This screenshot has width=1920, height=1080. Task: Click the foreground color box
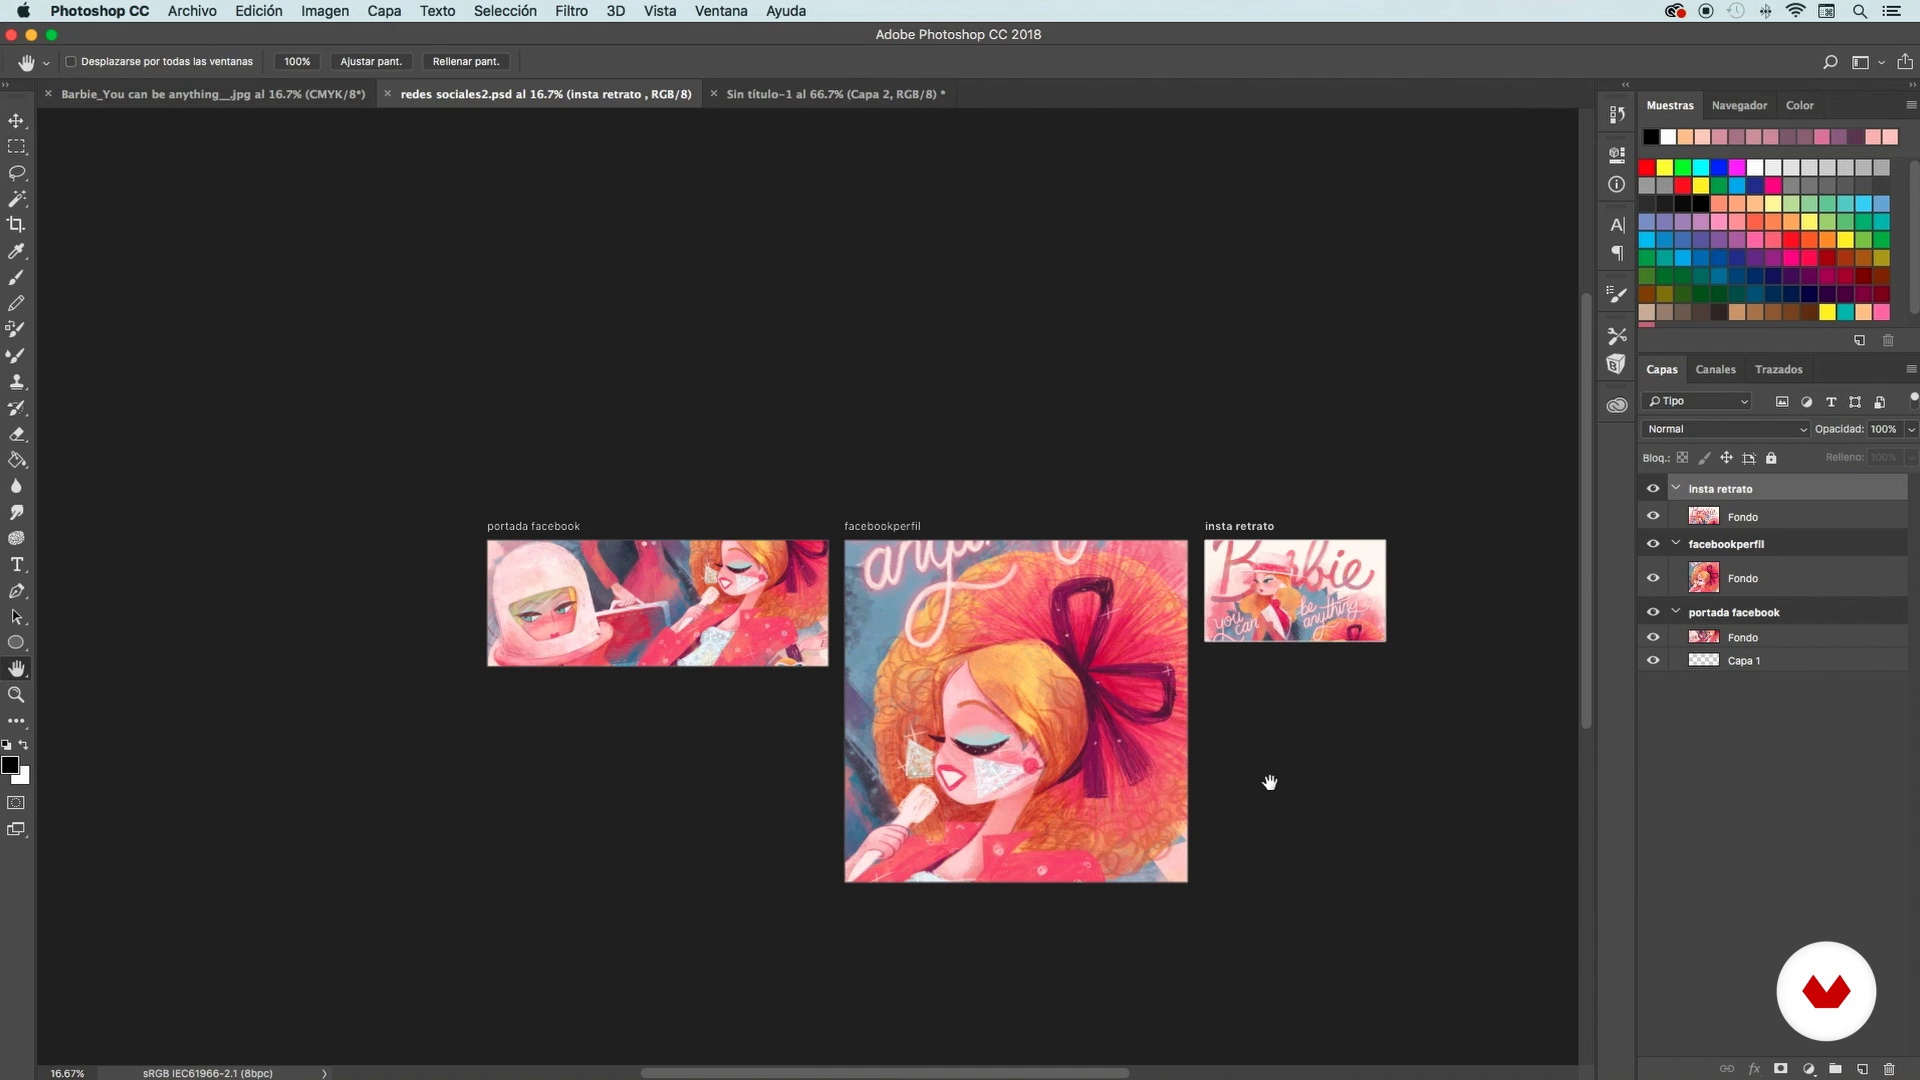coord(10,765)
